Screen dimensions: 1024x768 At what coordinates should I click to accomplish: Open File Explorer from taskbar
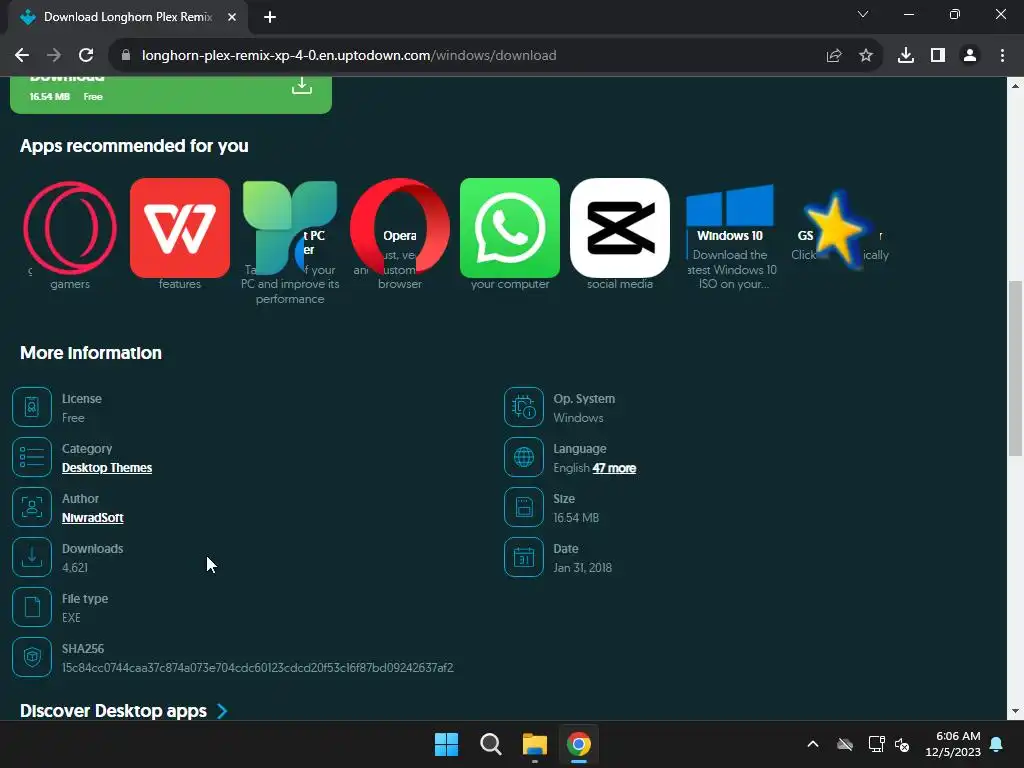pos(535,744)
